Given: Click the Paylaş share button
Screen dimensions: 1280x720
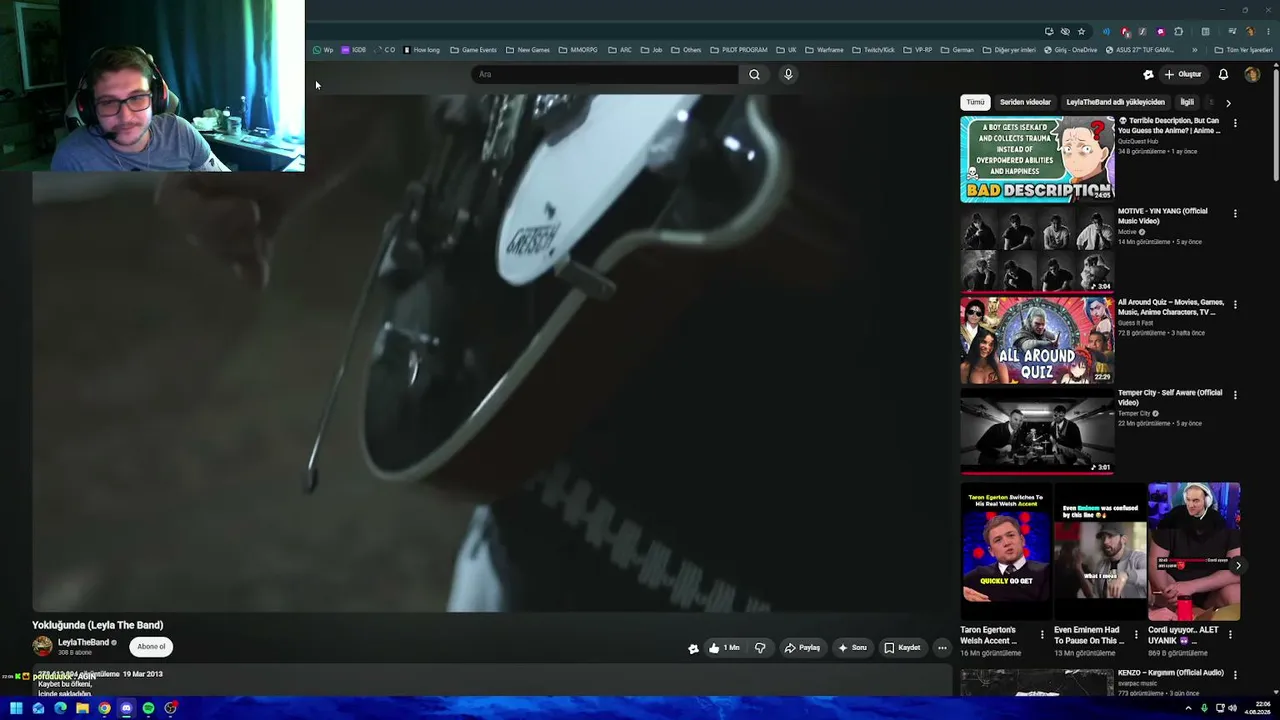Looking at the screenshot, I should (x=802, y=648).
